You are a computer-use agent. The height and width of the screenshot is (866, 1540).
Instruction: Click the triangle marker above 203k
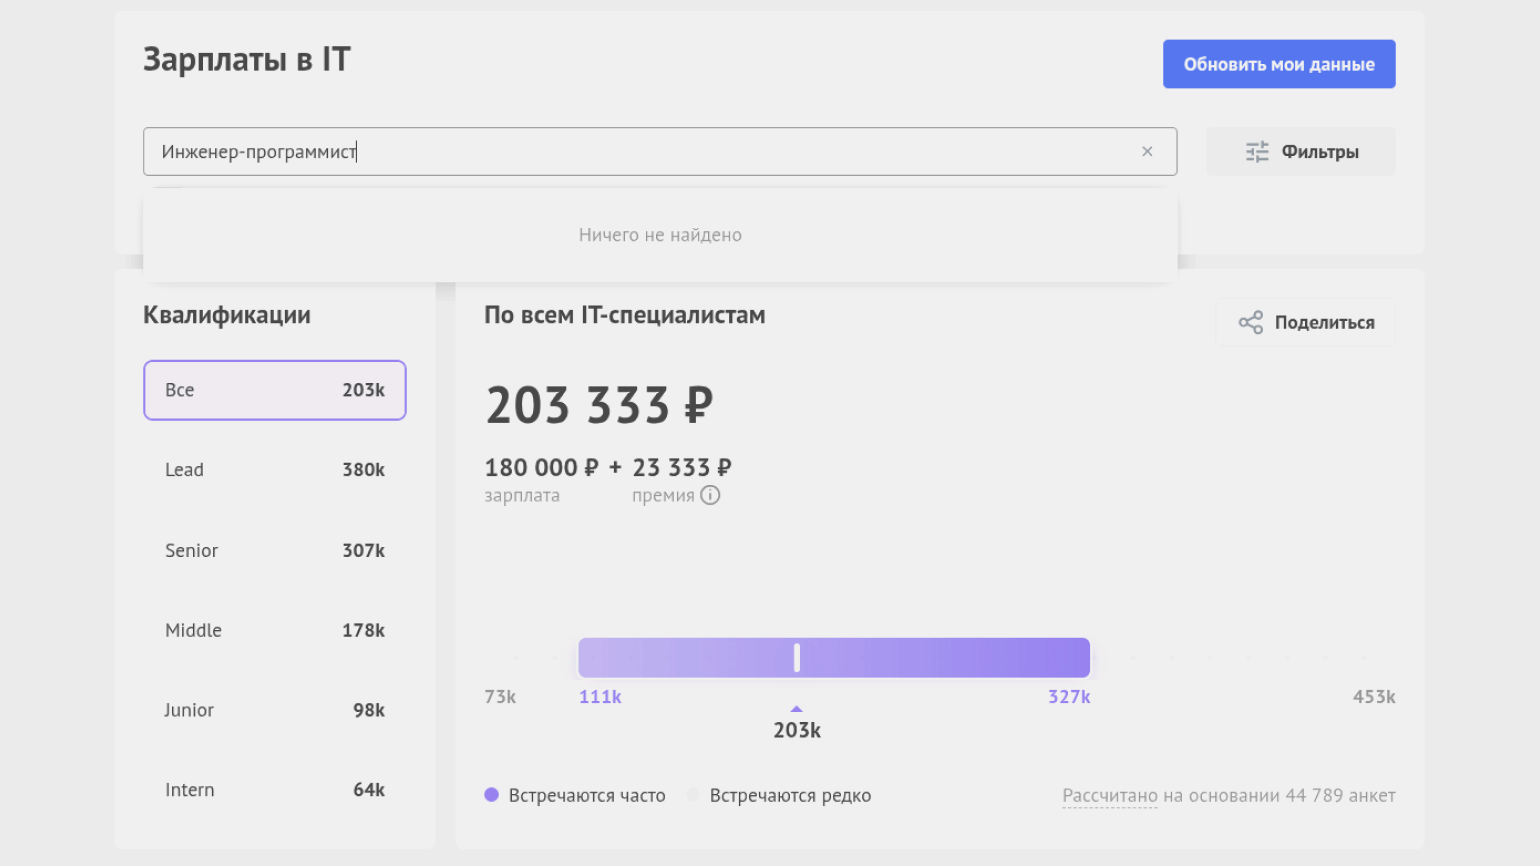[797, 709]
